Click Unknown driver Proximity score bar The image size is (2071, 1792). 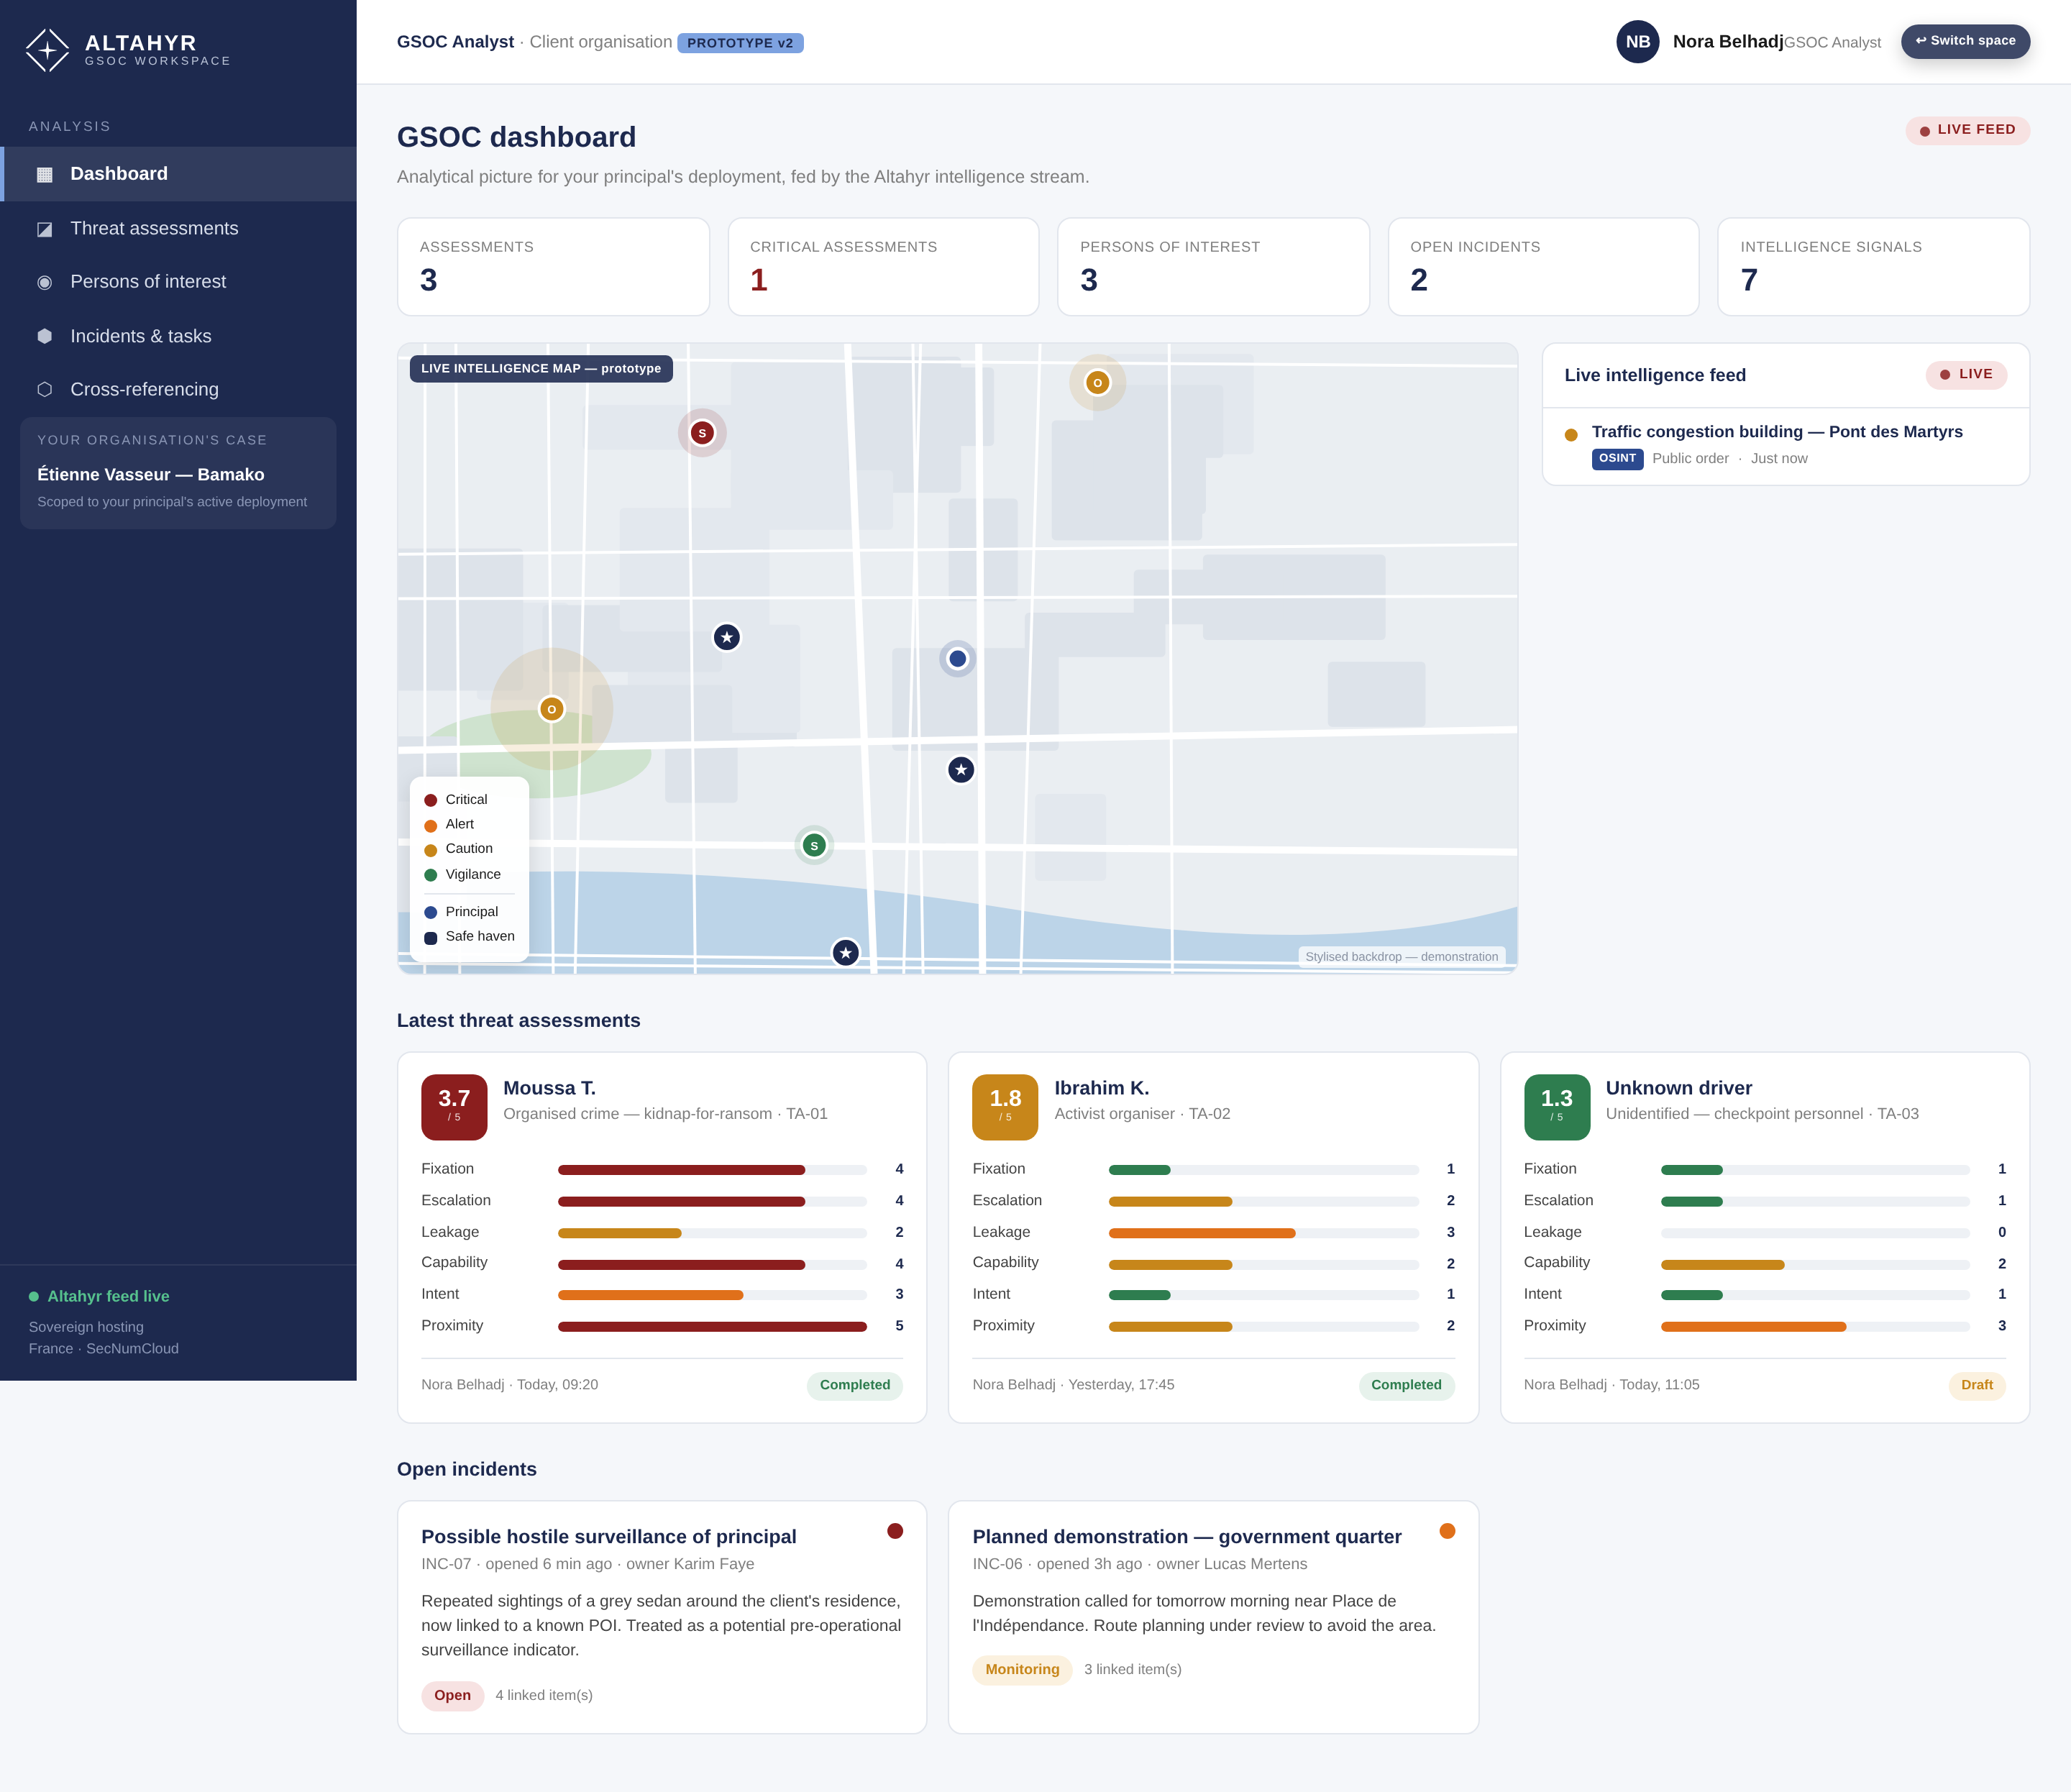1815,1326
